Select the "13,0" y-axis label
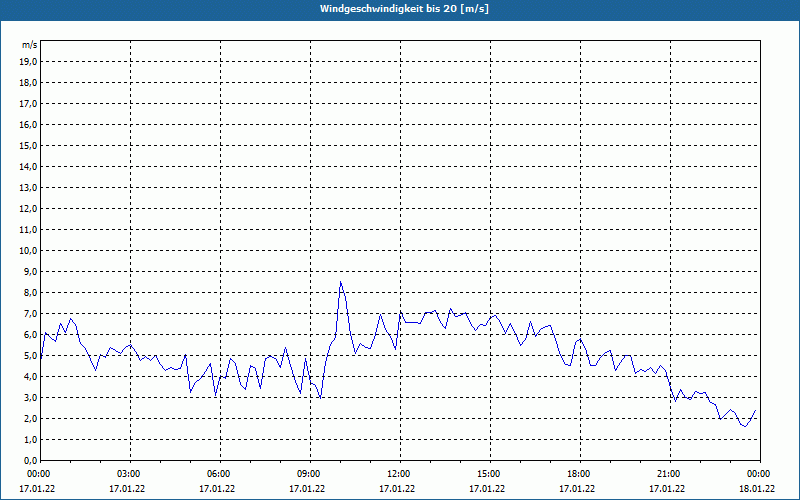Image resolution: width=800 pixels, height=500 pixels. [x=28, y=187]
